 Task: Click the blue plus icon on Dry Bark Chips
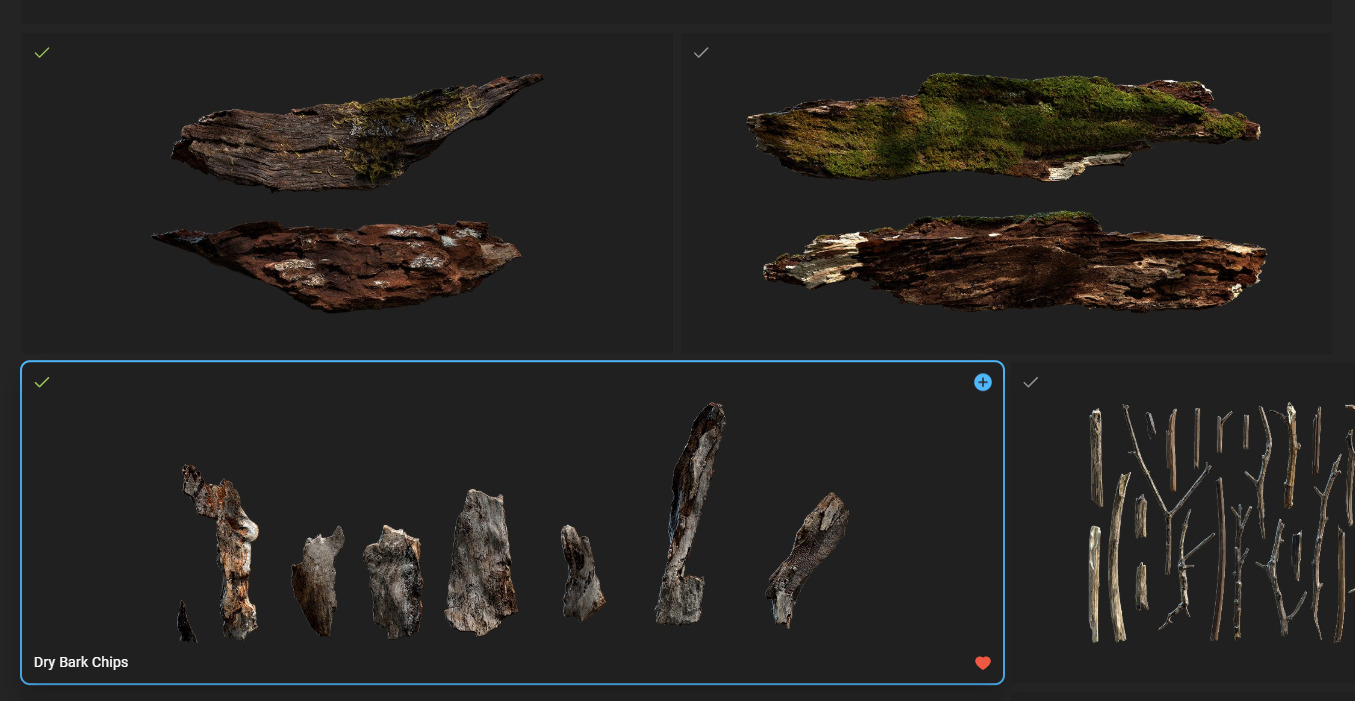click(x=983, y=382)
